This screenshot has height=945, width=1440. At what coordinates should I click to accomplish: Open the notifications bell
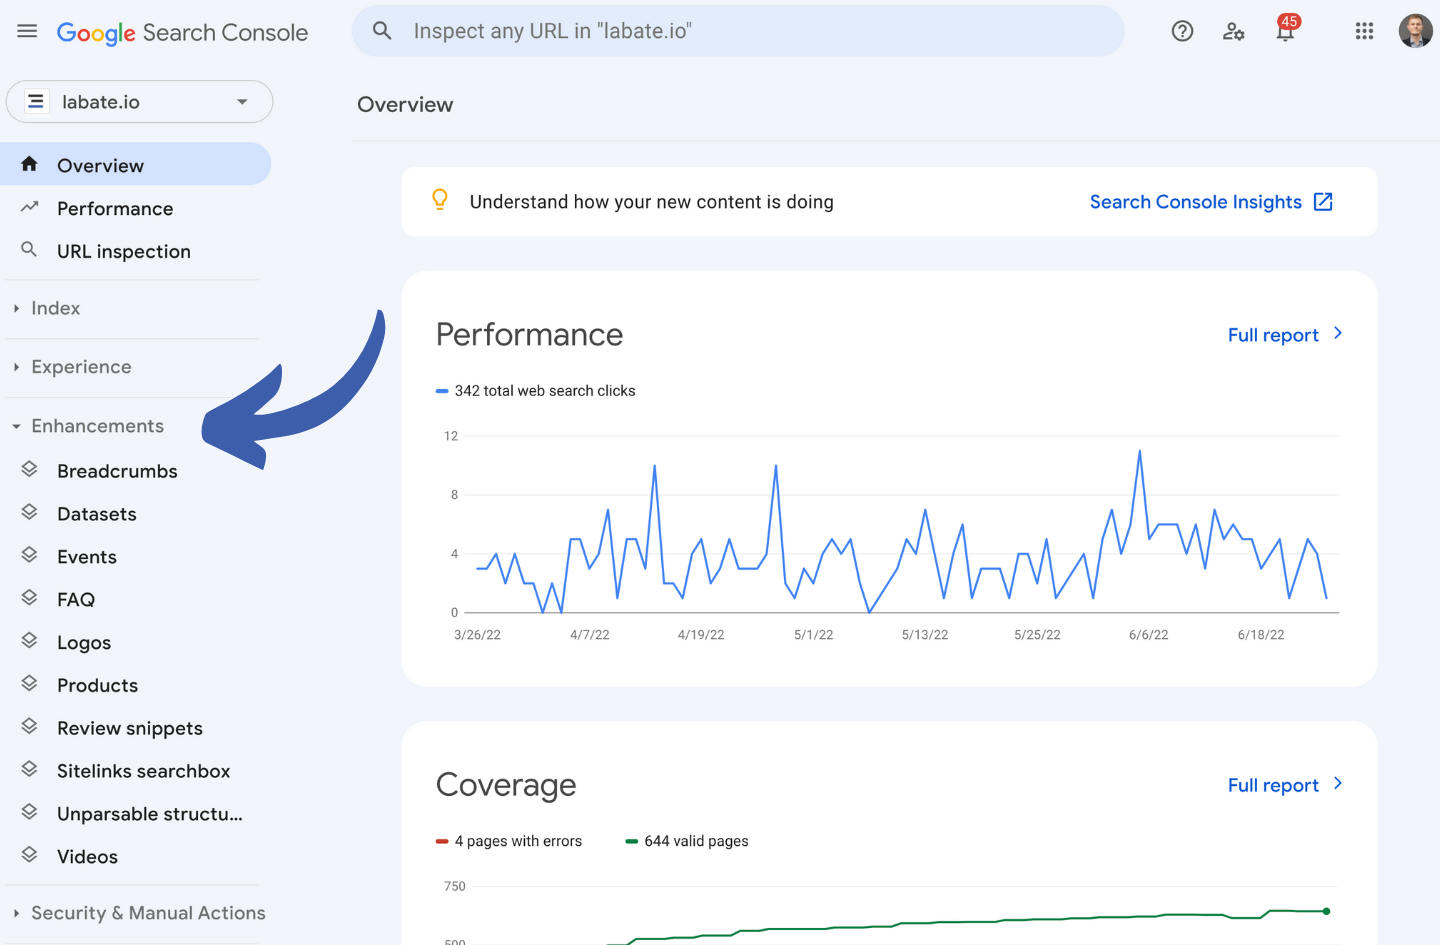click(1285, 31)
